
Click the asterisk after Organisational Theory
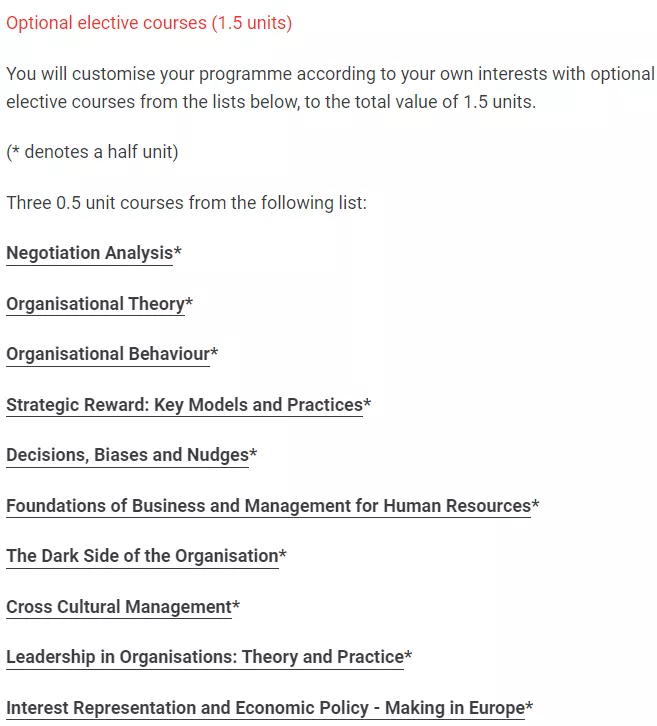(x=189, y=302)
